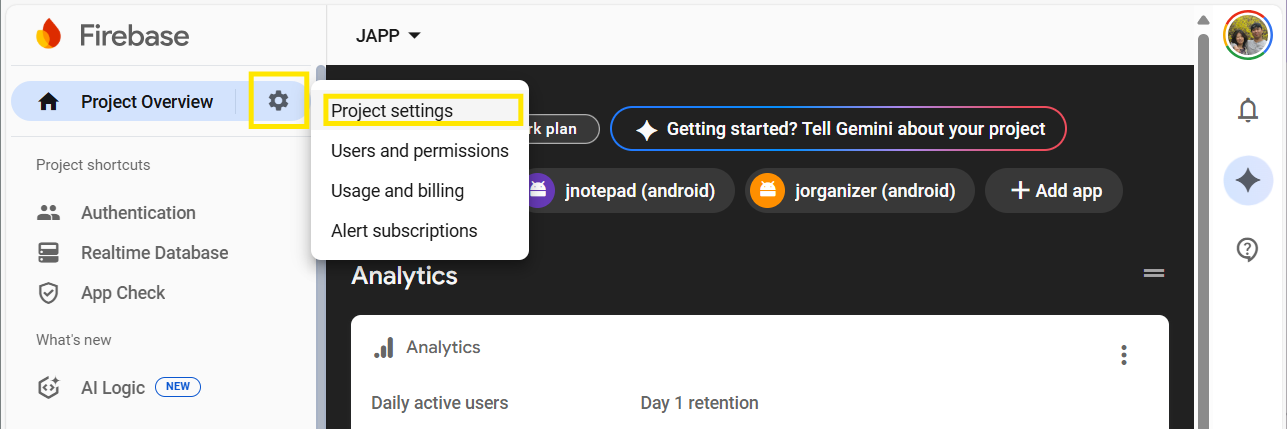The width and height of the screenshot is (1287, 429).
Task: Open Authentication in the sidebar
Action: click(138, 213)
